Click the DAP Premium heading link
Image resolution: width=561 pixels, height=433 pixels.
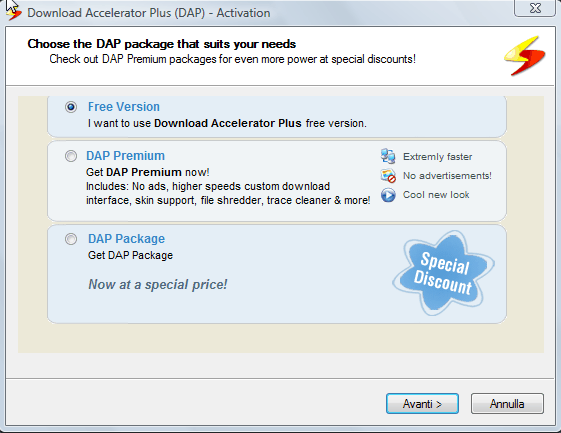point(126,156)
